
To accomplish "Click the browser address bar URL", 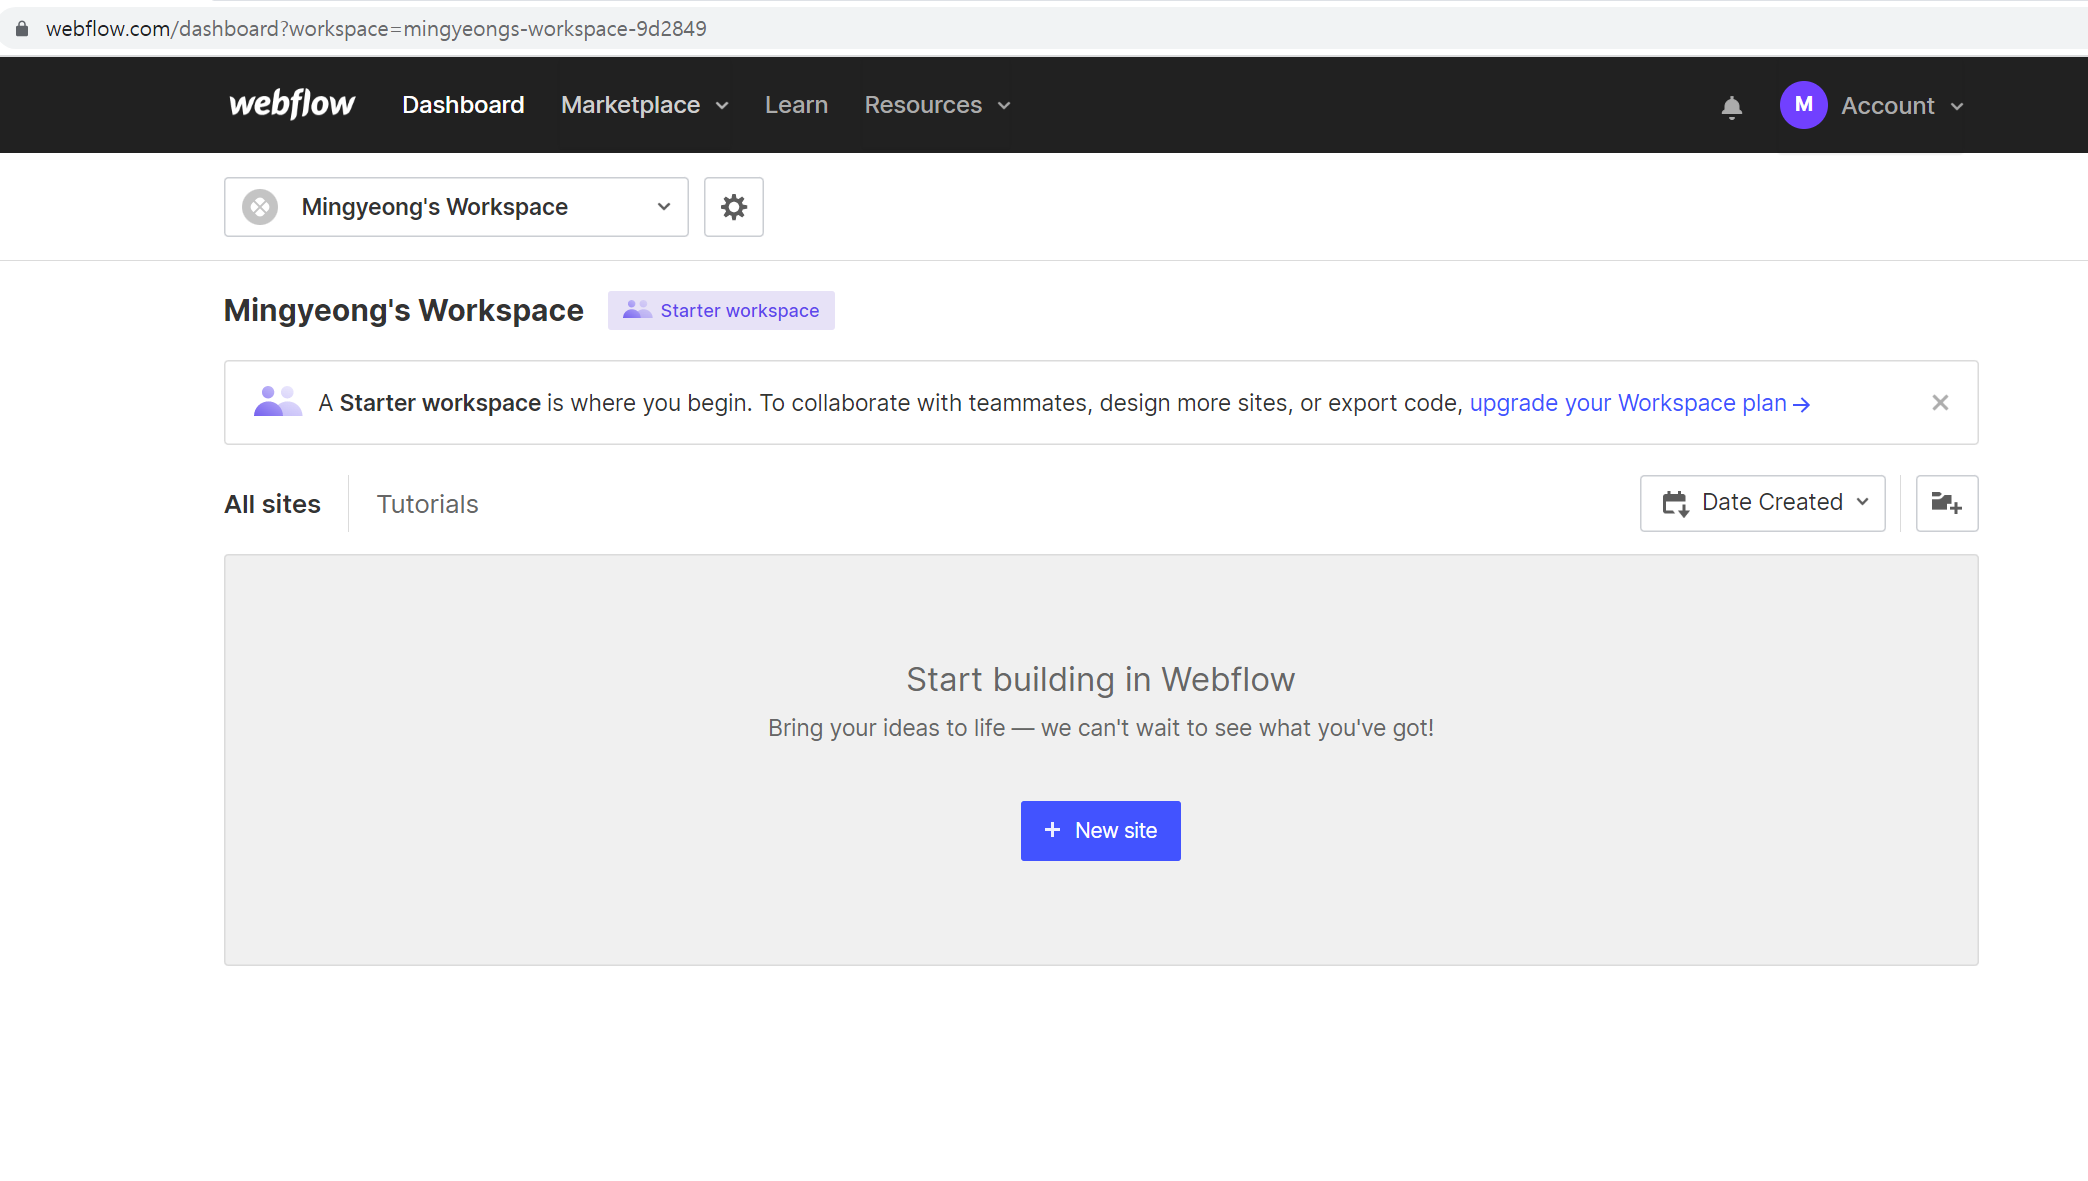I will click(376, 29).
